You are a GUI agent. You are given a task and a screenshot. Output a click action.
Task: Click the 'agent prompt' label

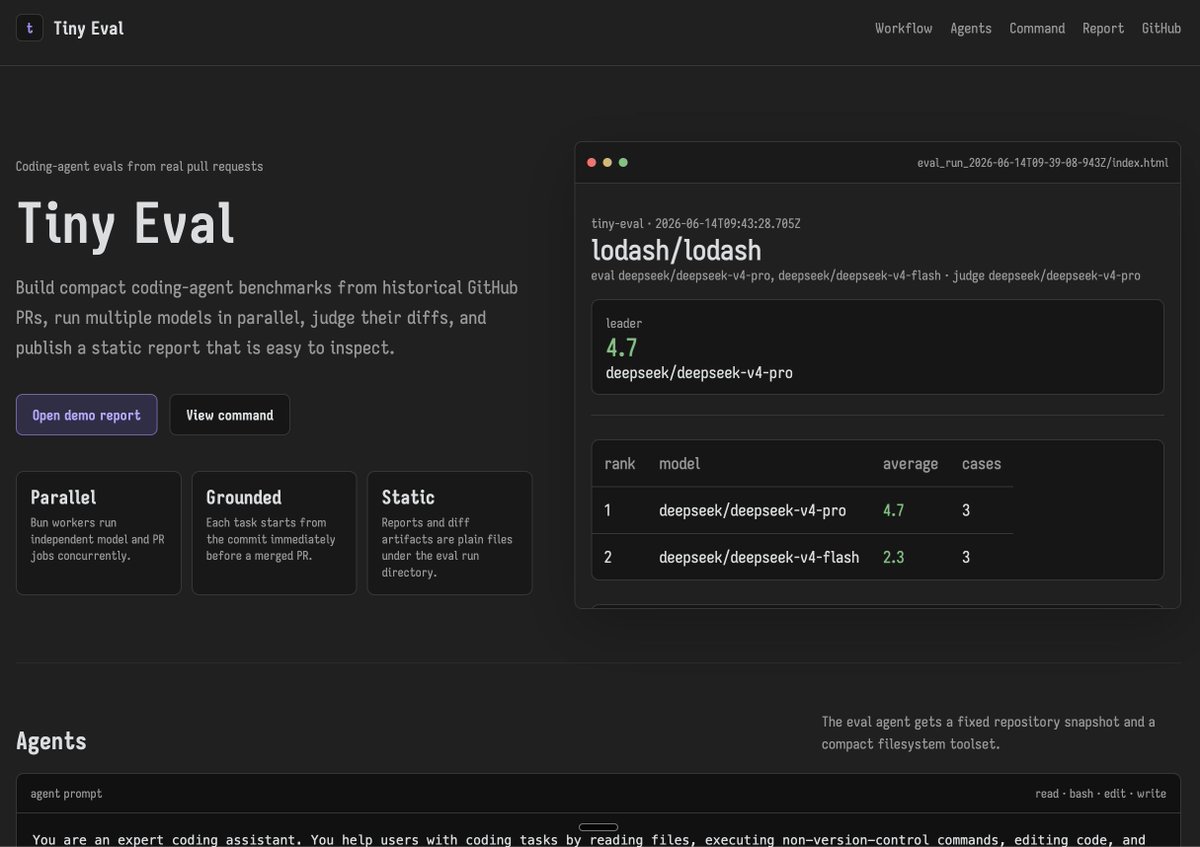pos(66,793)
